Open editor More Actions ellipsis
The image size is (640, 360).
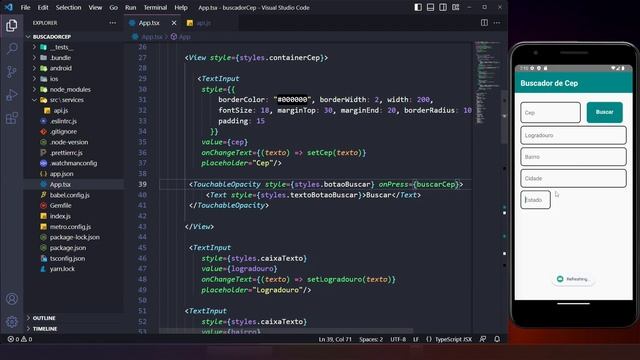497,23
